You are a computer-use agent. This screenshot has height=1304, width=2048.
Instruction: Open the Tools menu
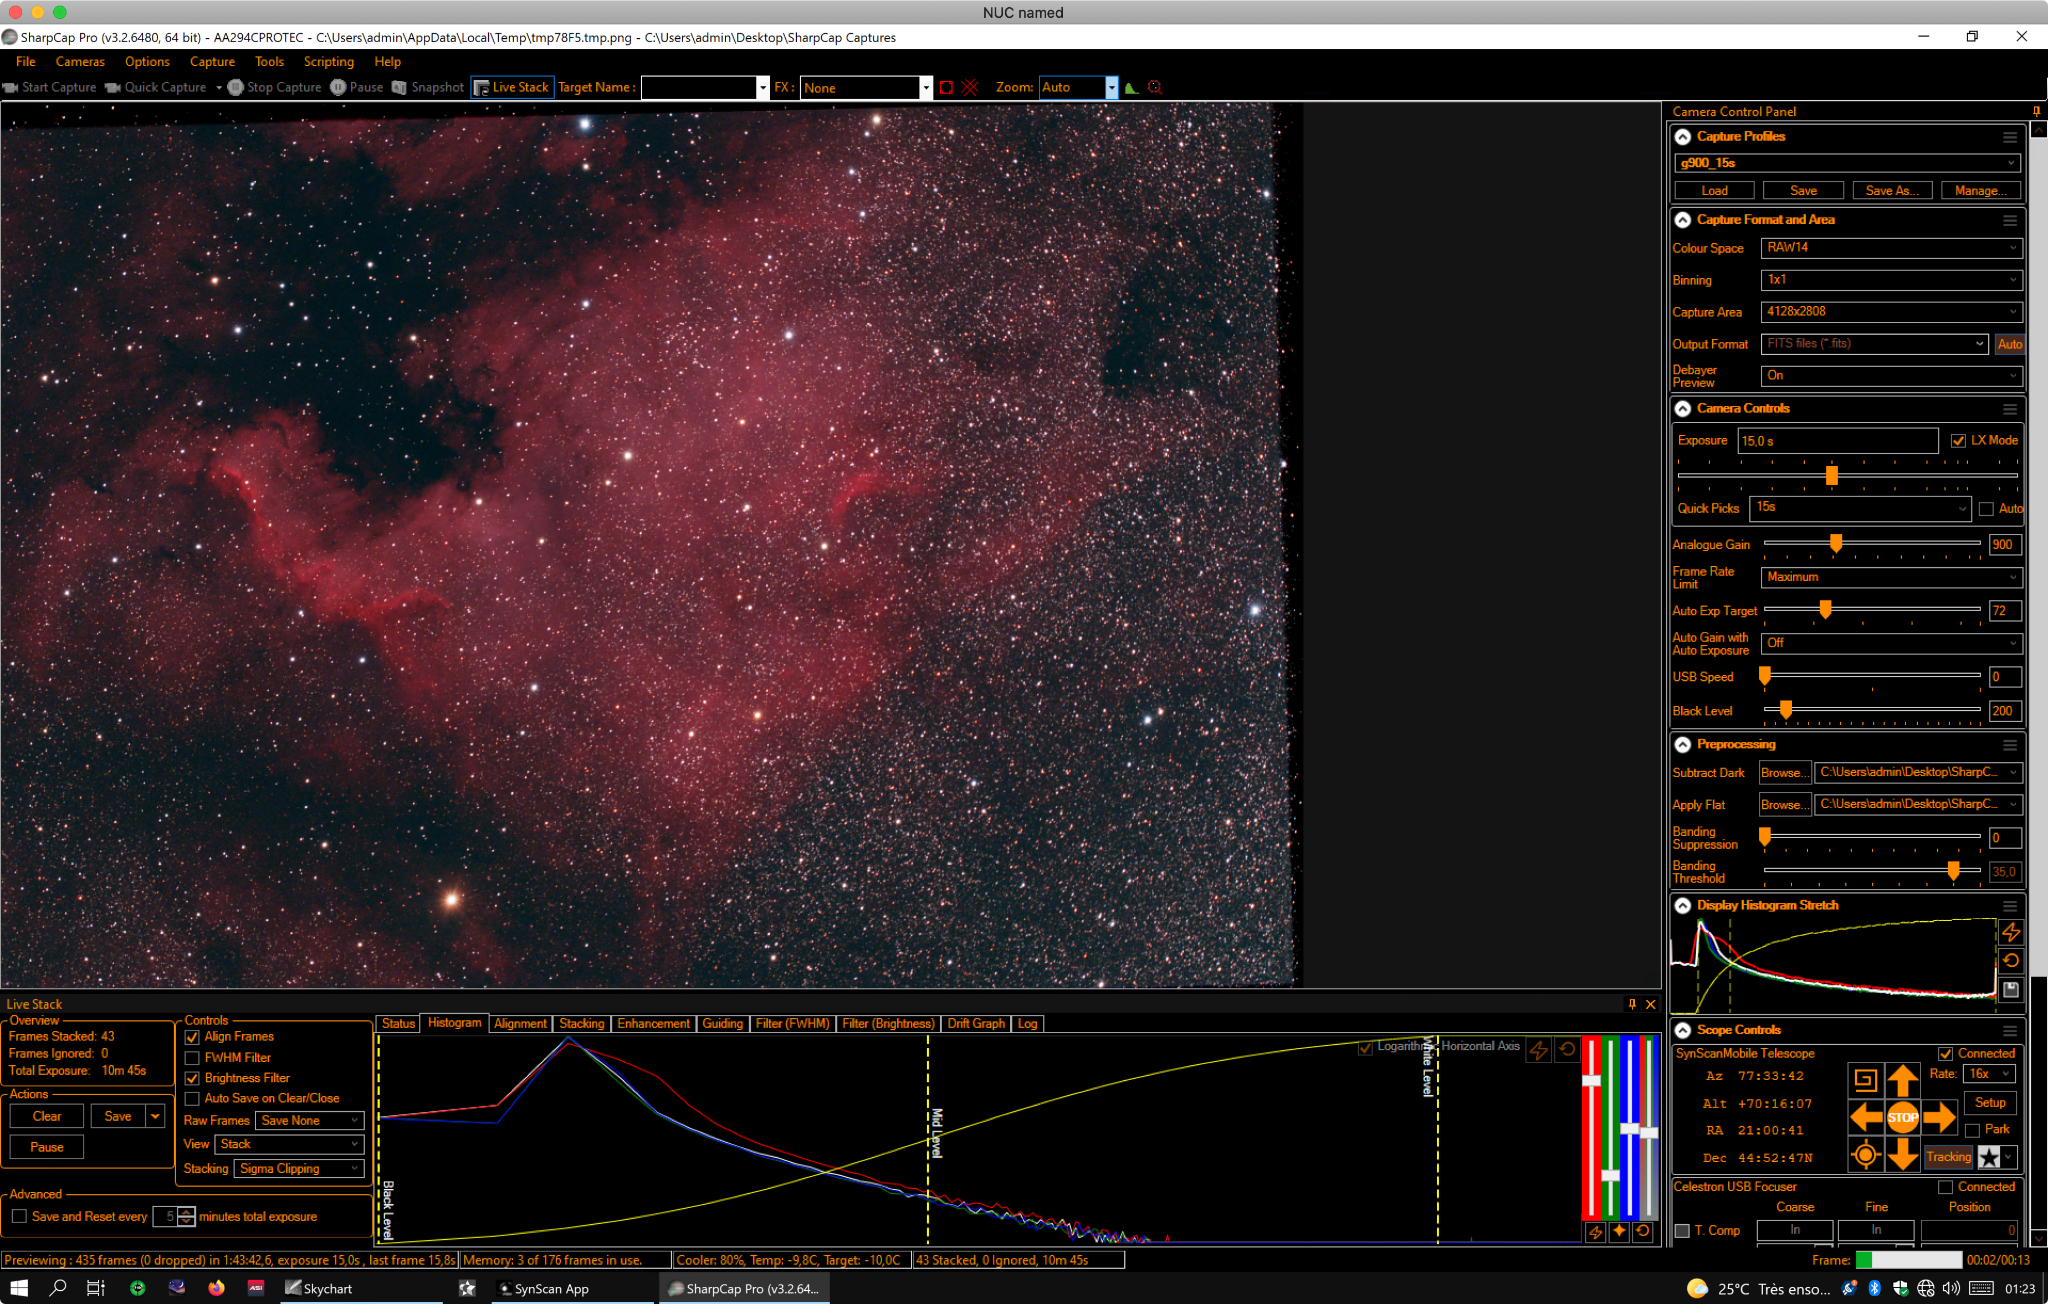(x=269, y=62)
